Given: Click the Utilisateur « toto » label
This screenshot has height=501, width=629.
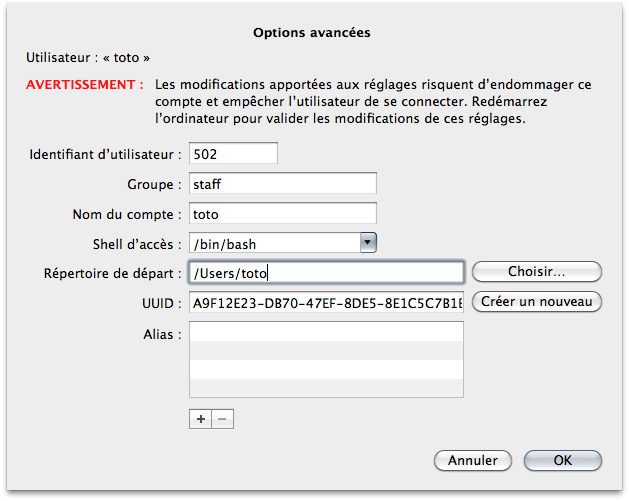Looking at the screenshot, I should click(89, 58).
